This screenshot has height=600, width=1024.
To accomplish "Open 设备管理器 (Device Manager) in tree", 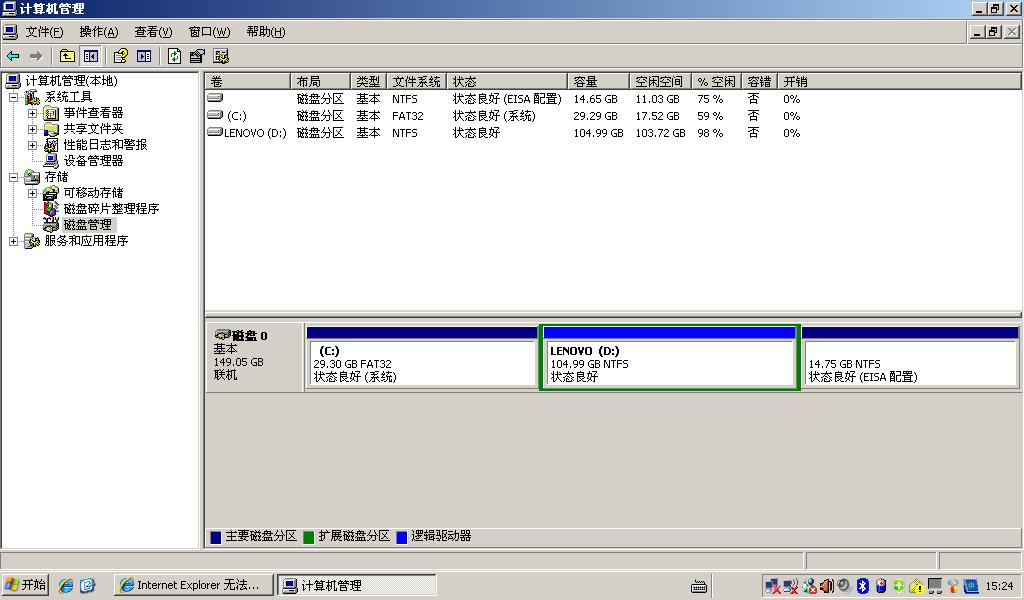I will (93, 160).
